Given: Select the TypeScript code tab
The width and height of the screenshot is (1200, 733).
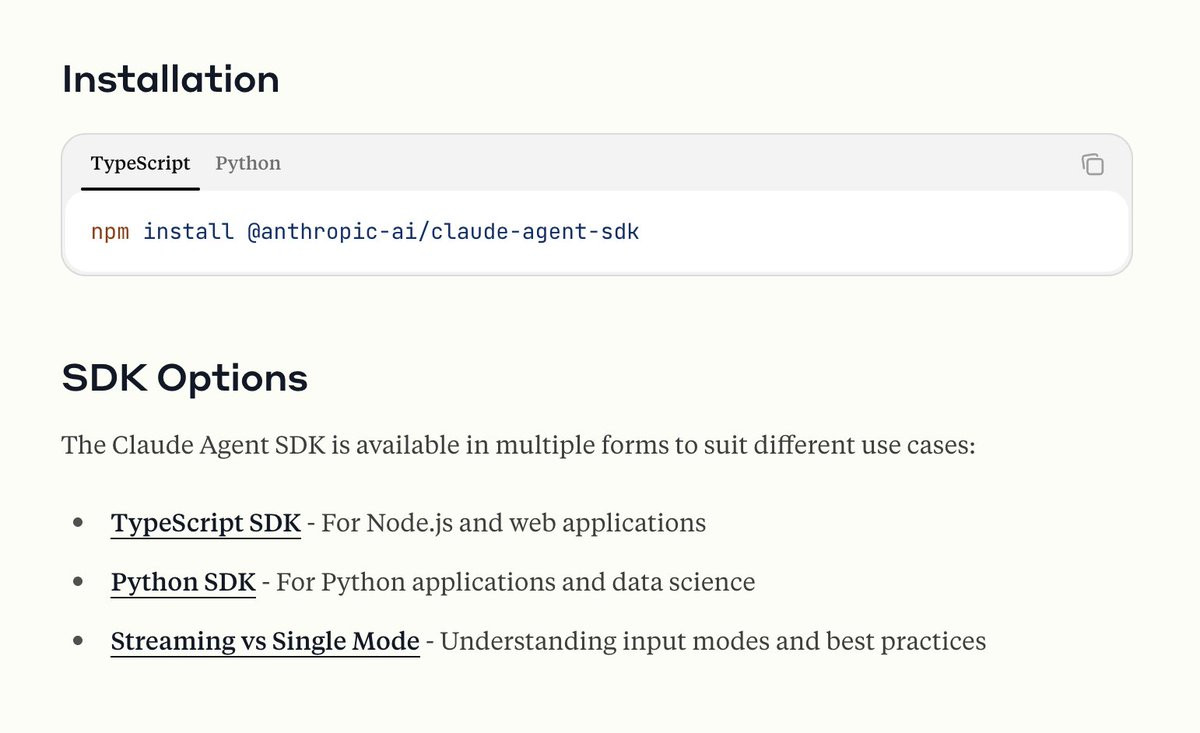Looking at the screenshot, I should tap(140, 163).
